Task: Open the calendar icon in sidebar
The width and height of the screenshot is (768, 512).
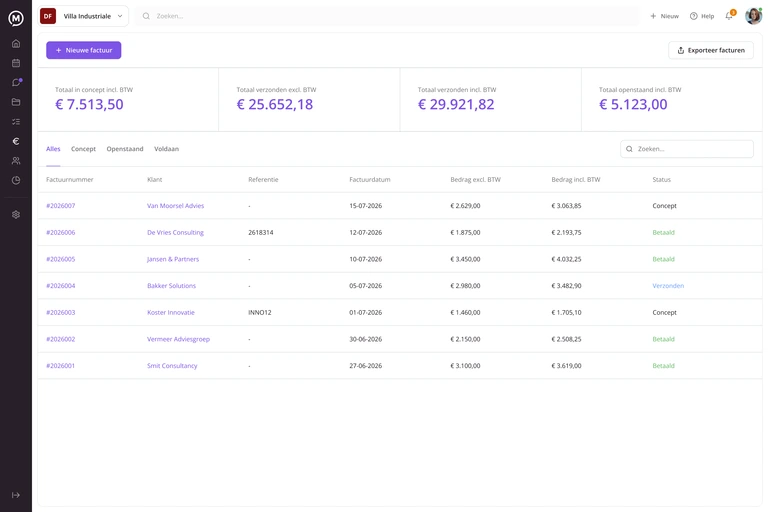Action: [x=16, y=63]
